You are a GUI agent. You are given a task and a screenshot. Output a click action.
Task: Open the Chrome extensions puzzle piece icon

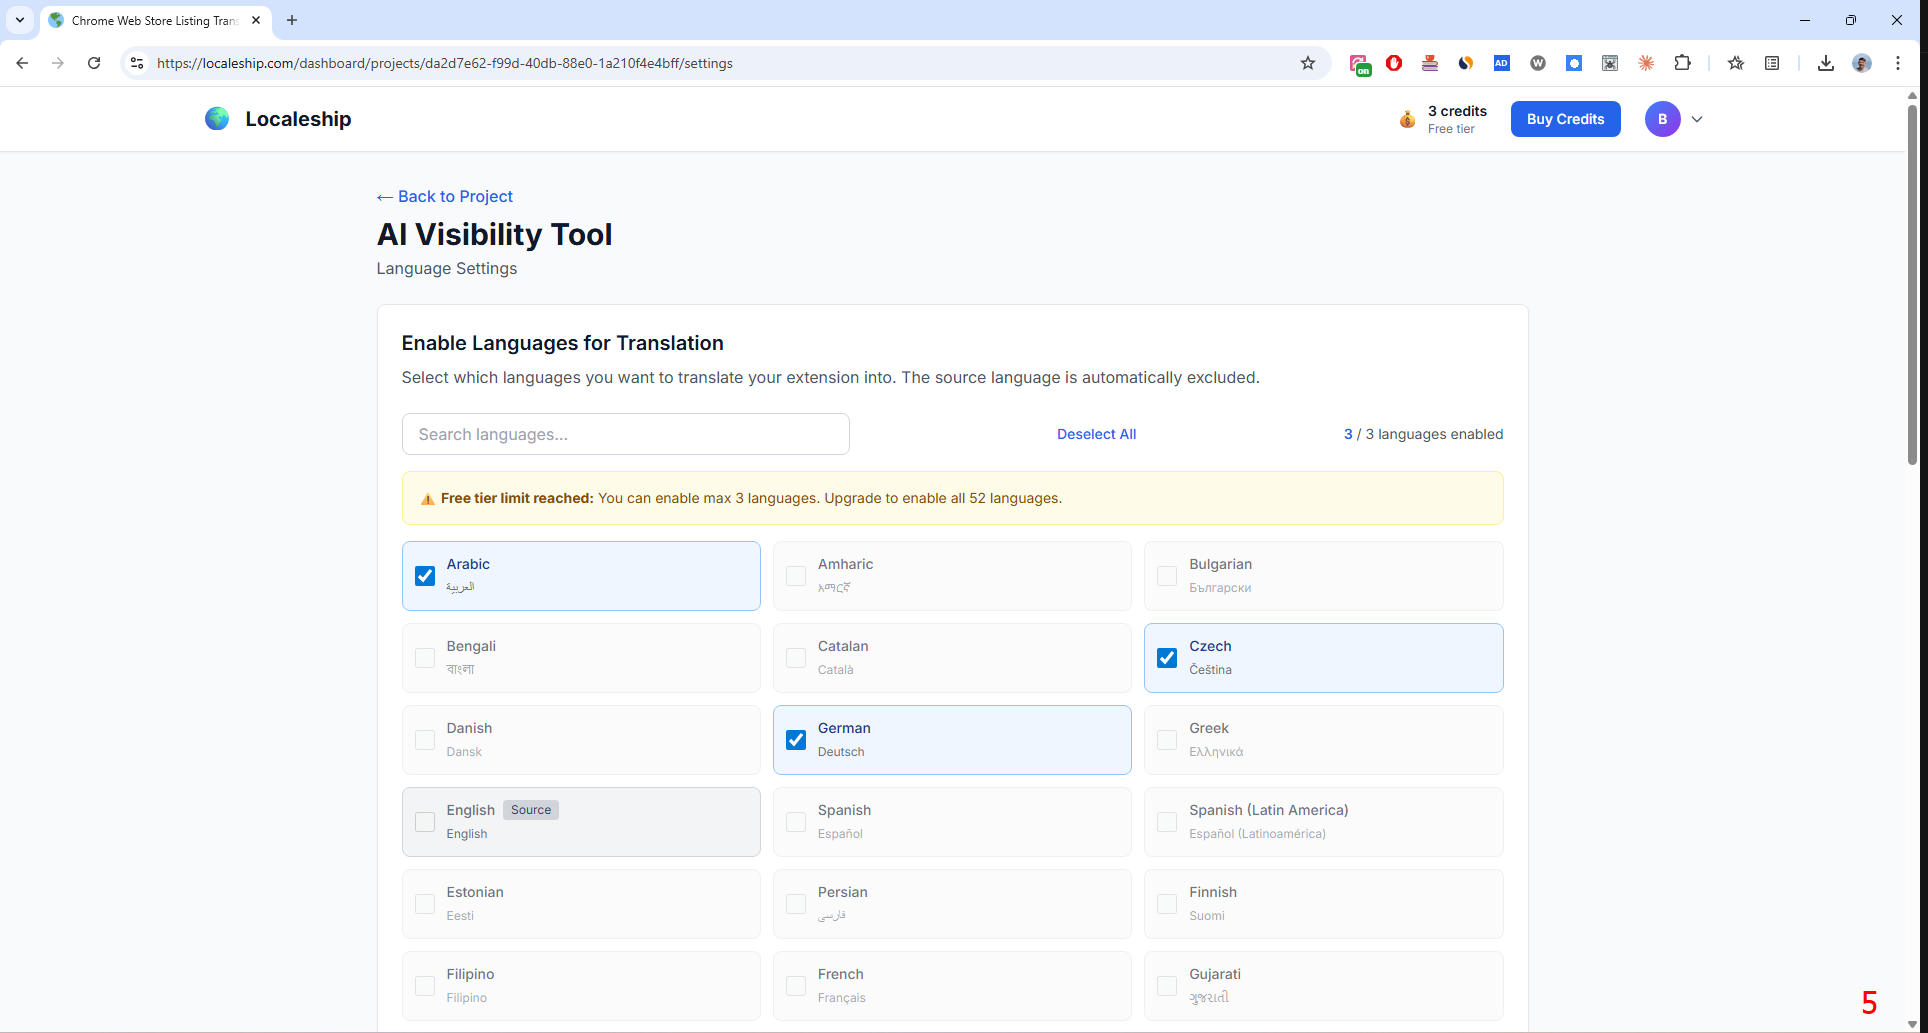(x=1683, y=63)
